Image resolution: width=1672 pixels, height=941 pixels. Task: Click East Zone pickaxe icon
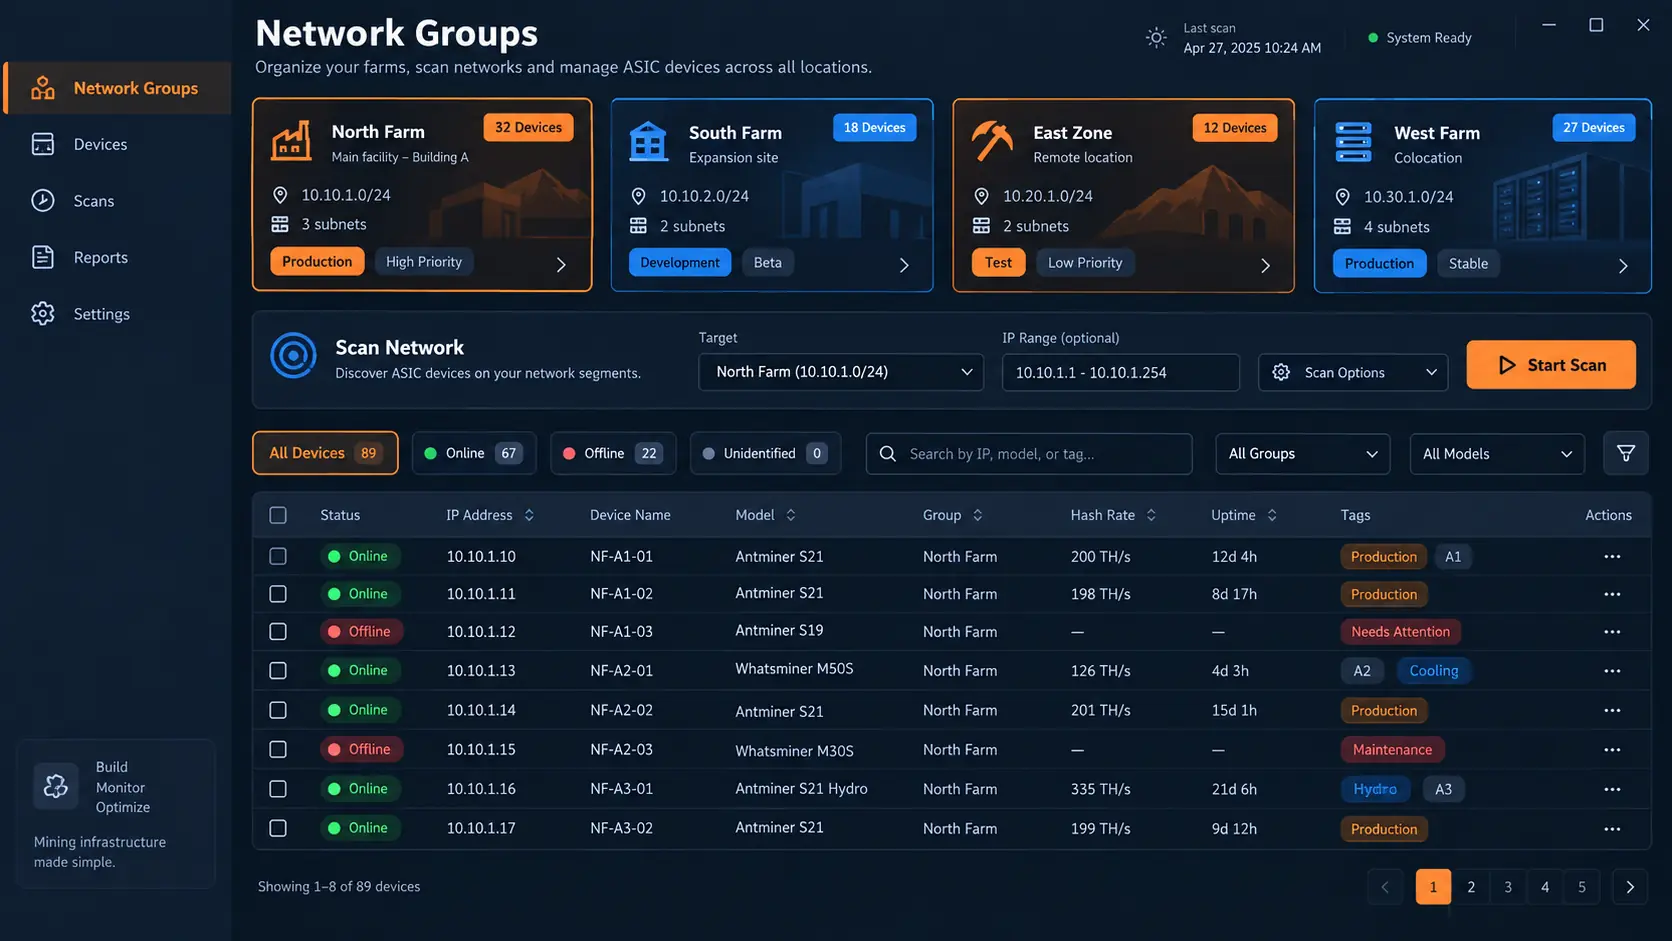tap(992, 141)
